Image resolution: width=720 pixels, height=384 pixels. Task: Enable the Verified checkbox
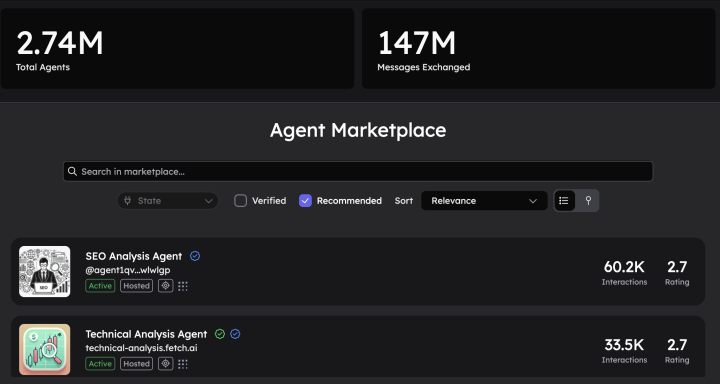(241, 201)
